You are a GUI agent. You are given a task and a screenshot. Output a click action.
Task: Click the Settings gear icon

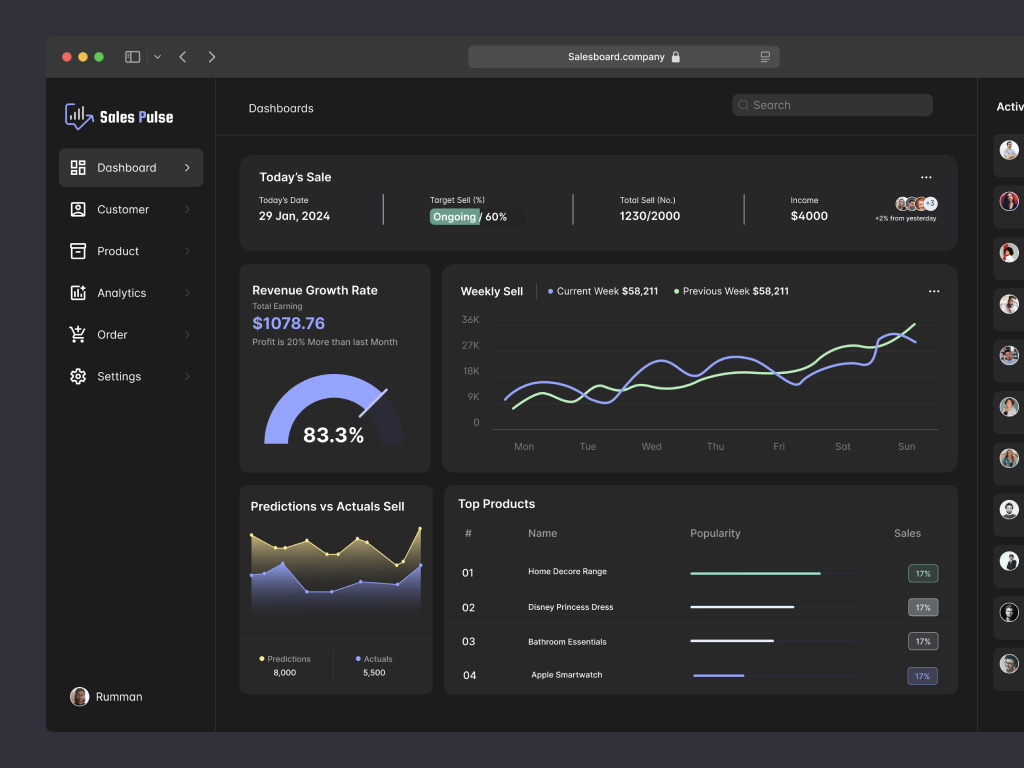coord(78,376)
